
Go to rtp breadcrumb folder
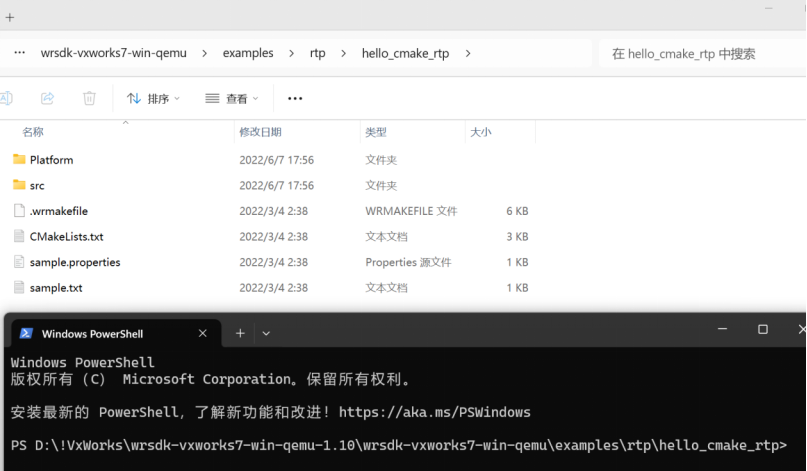click(318, 53)
